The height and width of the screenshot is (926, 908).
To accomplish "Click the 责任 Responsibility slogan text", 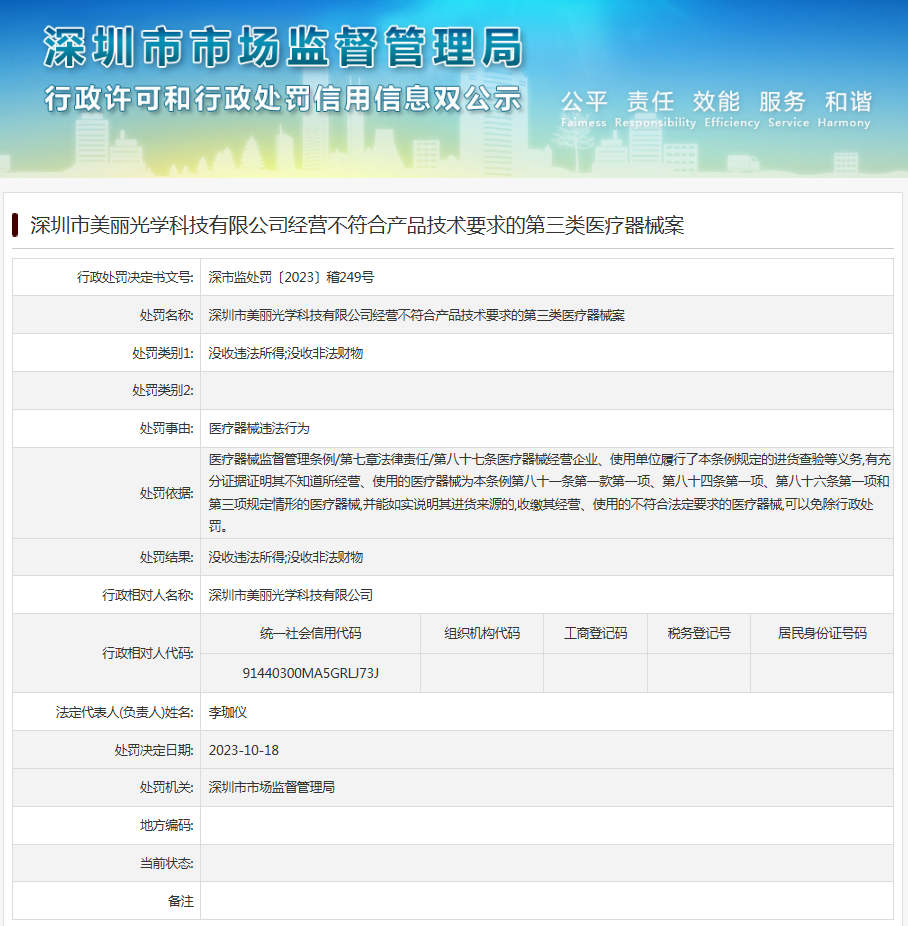I will [655, 109].
